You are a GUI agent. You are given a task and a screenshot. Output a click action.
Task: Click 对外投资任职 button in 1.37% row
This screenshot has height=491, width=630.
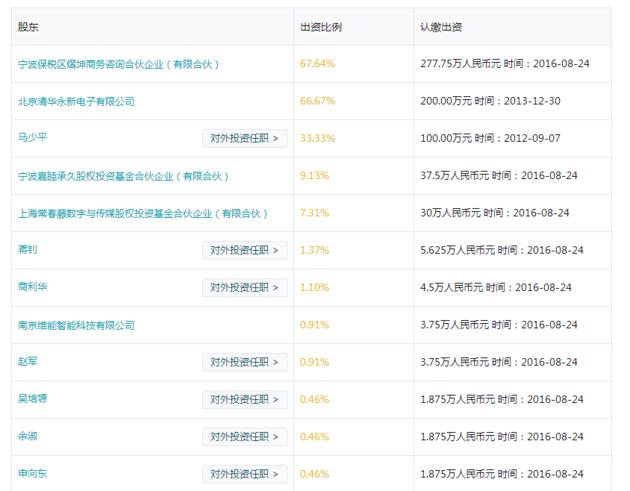click(x=245, y=250)
